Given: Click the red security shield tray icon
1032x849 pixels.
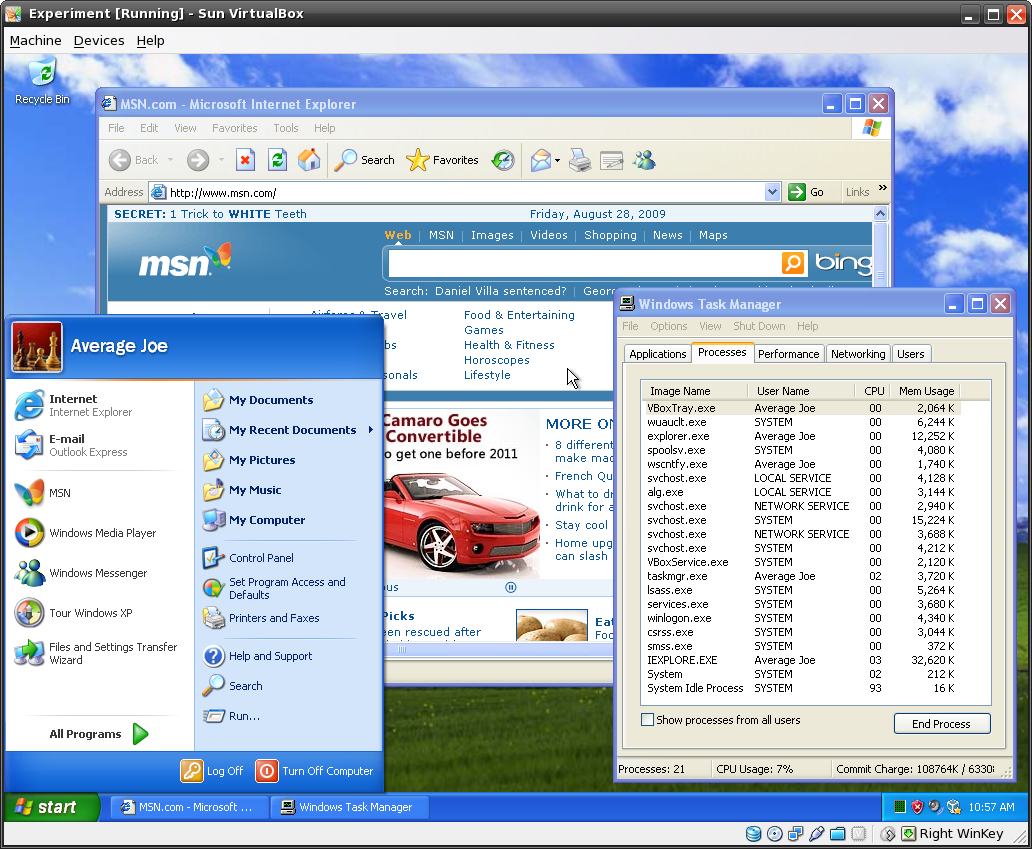Looking at the screenshot, I should tap(917, 807).
